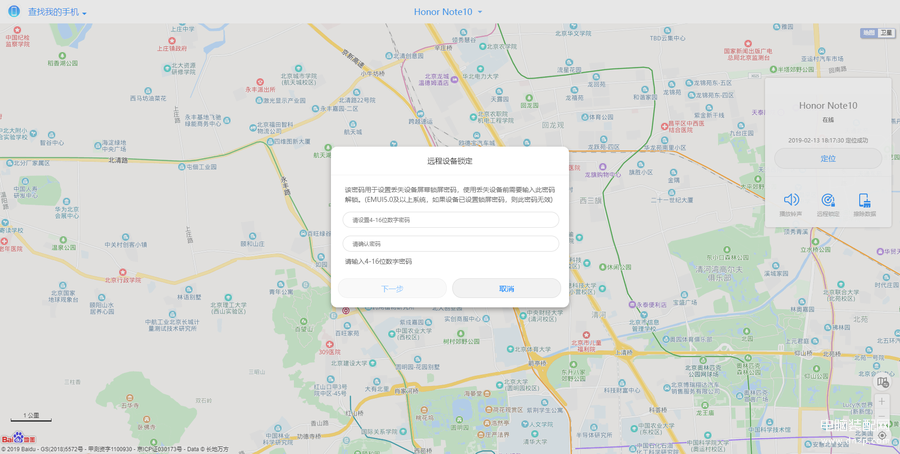Click the map recenter target icon
Viewport: 900px width, 454px height.
[x=882, y=436]
